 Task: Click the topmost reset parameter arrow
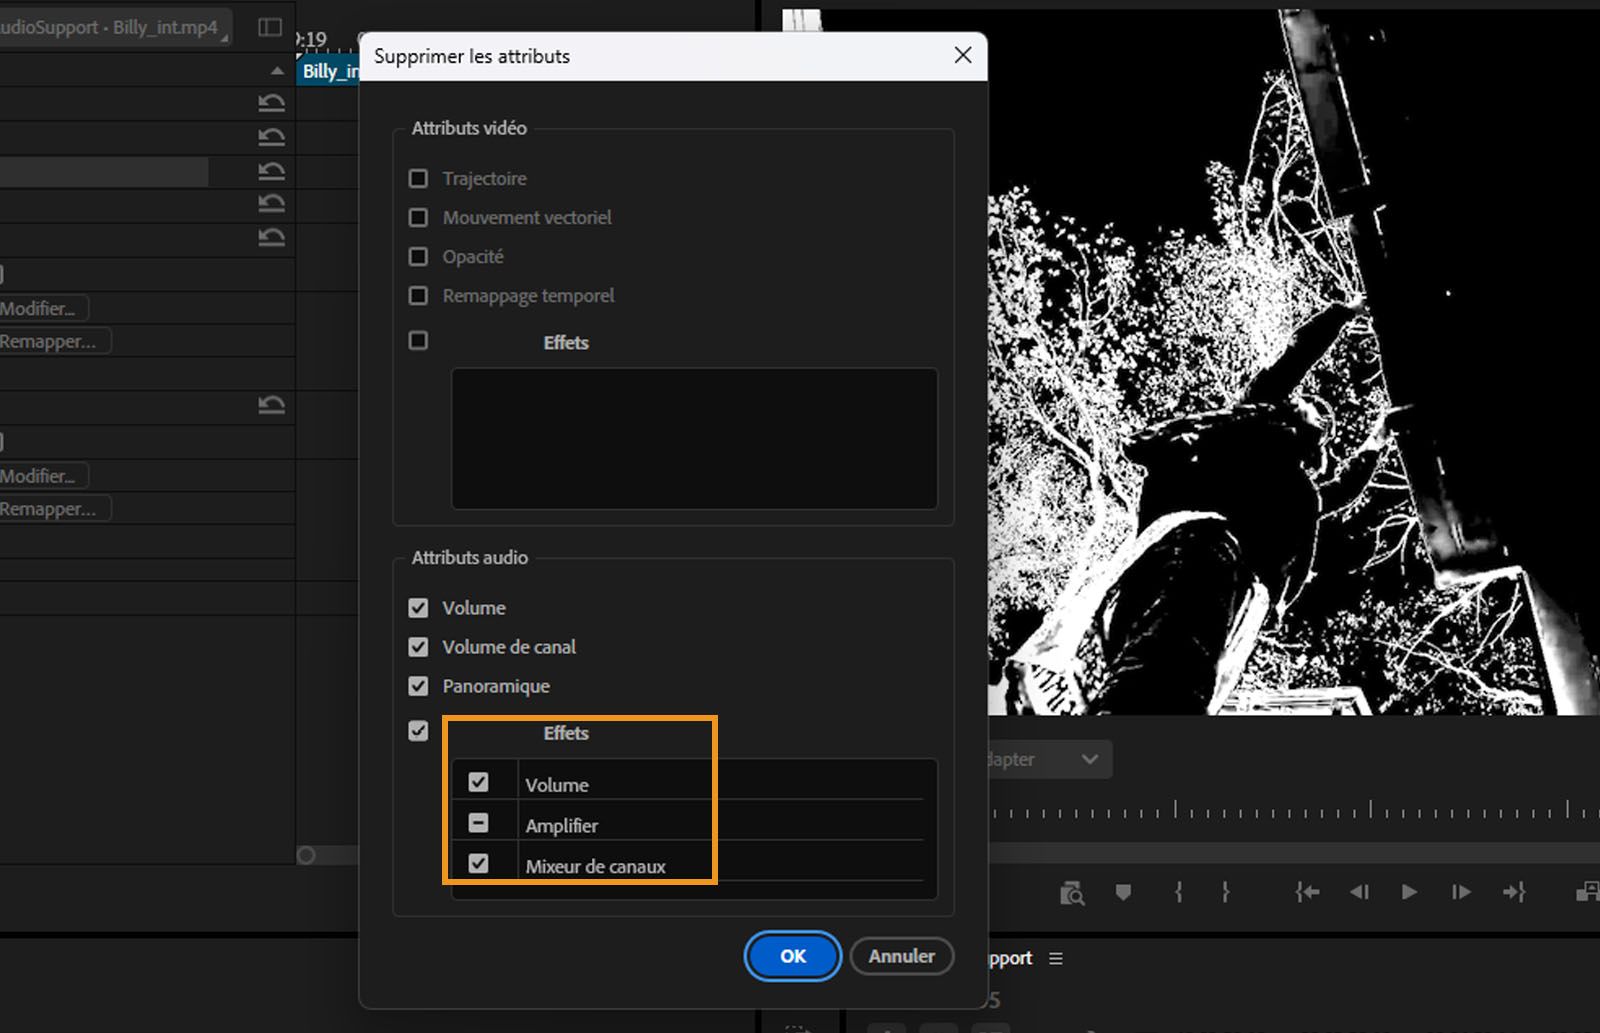click(x=271, y=103)
